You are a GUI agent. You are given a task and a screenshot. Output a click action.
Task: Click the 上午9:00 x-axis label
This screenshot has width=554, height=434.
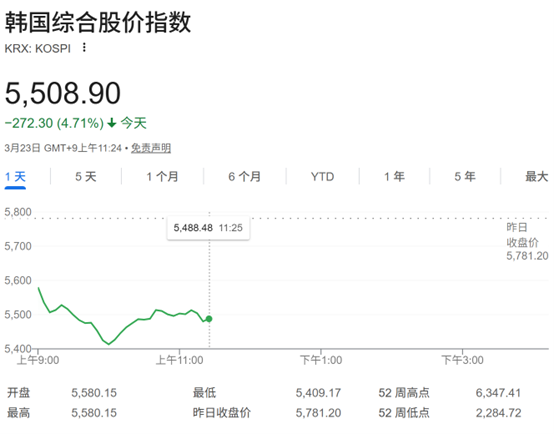[x=38, y=360]
